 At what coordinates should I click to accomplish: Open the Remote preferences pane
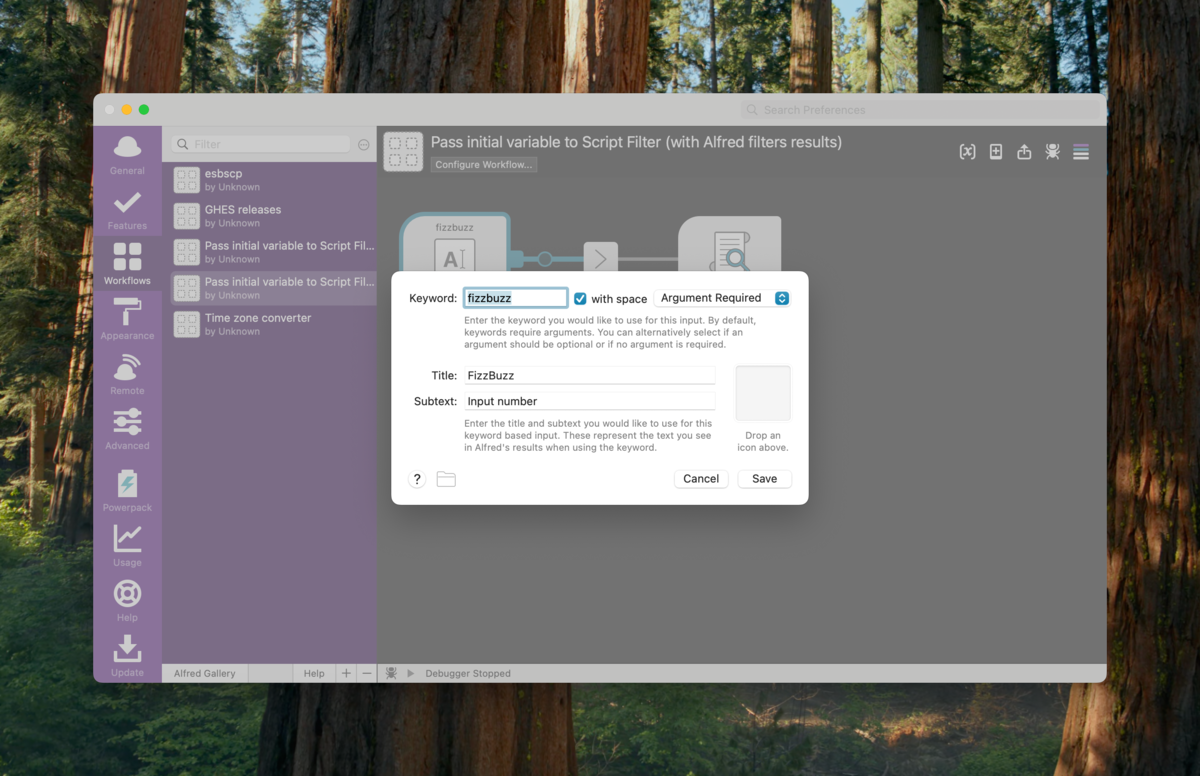tap(127, 374)
